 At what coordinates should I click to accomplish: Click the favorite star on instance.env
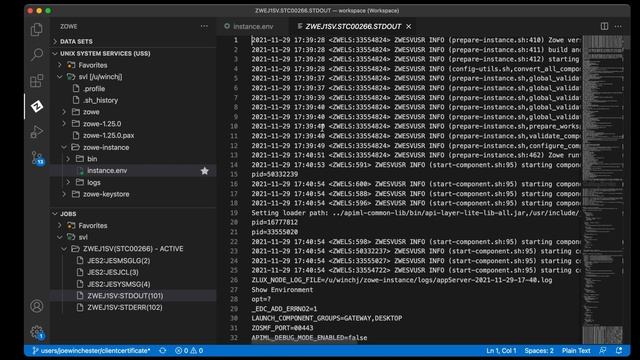tap(204, 171)
